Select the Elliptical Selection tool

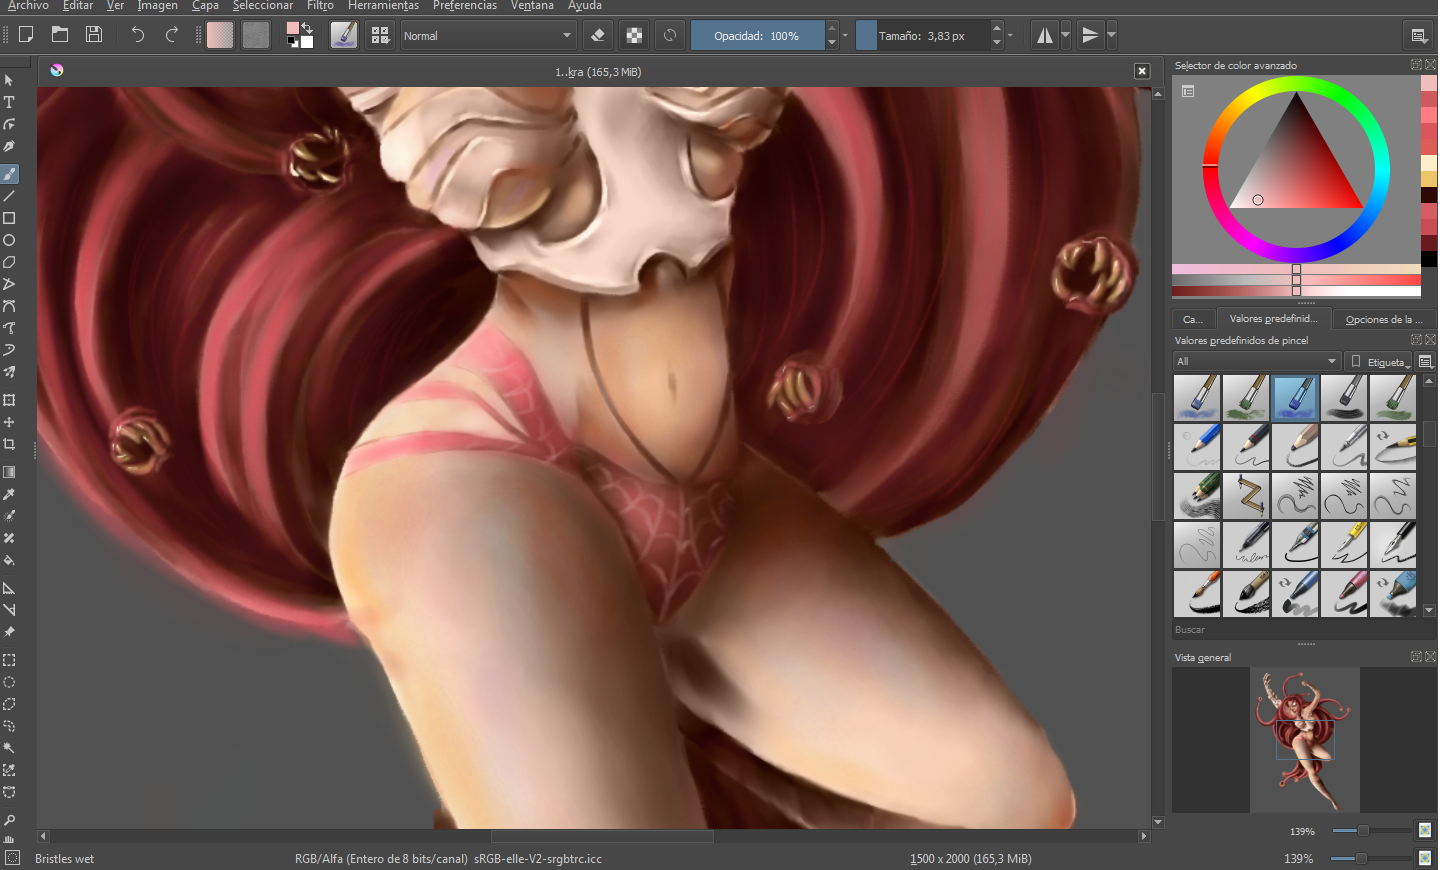(x=9, y=682)
